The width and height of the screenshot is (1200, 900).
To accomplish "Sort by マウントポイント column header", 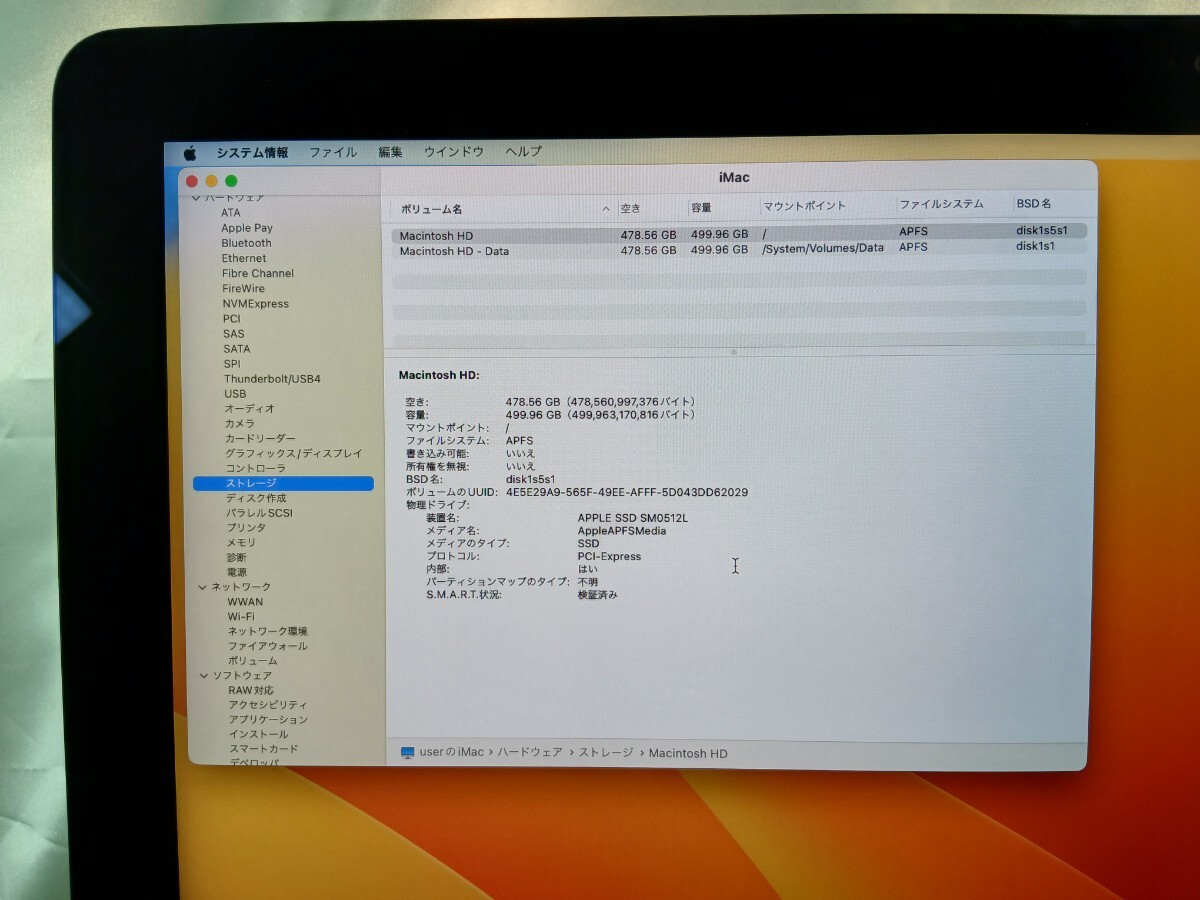I will coord(804,205).
